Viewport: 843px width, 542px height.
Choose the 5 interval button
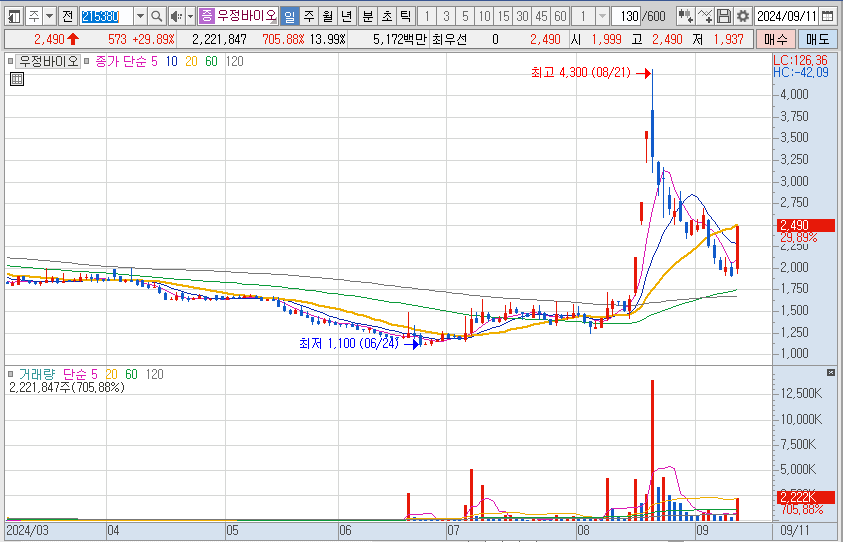coord(465,17)
